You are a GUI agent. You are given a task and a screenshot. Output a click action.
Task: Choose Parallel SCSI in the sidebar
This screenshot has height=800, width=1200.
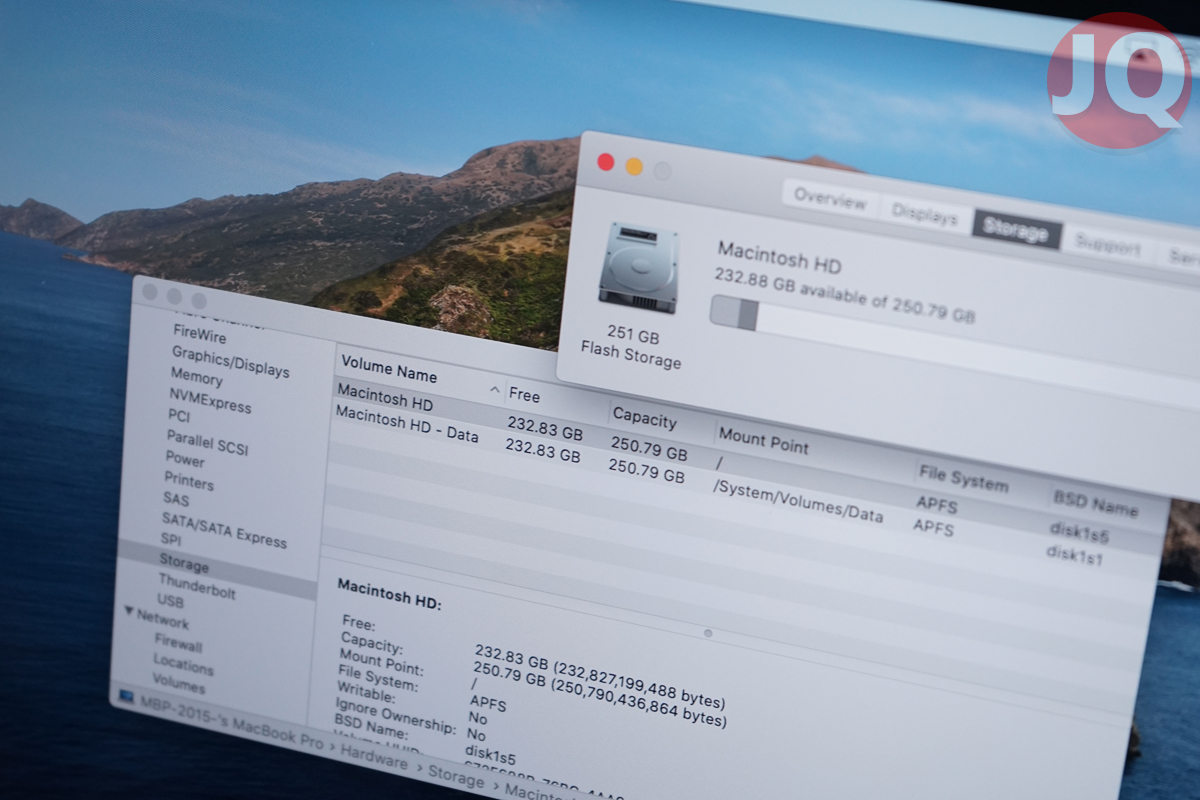coord(207,441)
